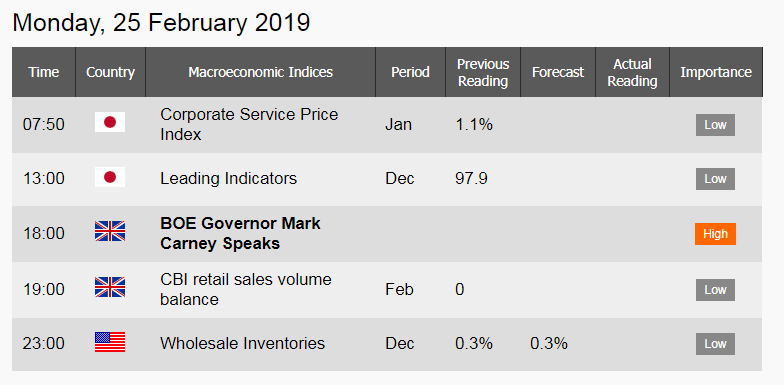Open BOE Governor Mark Carney Speaks event
Image resolution: width=784 pixels, height=385 pixels.
click(240, 234)
